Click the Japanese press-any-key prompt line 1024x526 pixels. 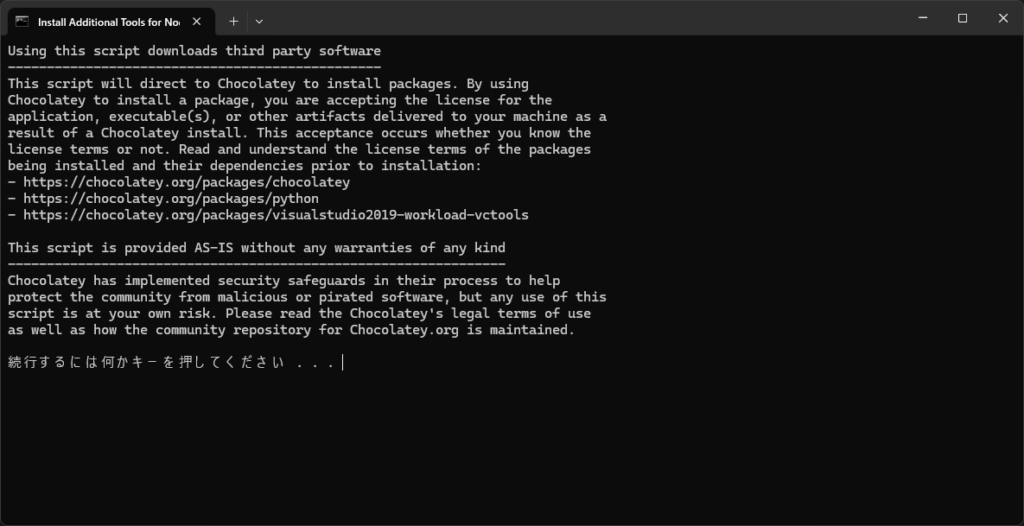pyautogui.click(x=172, y=363)
